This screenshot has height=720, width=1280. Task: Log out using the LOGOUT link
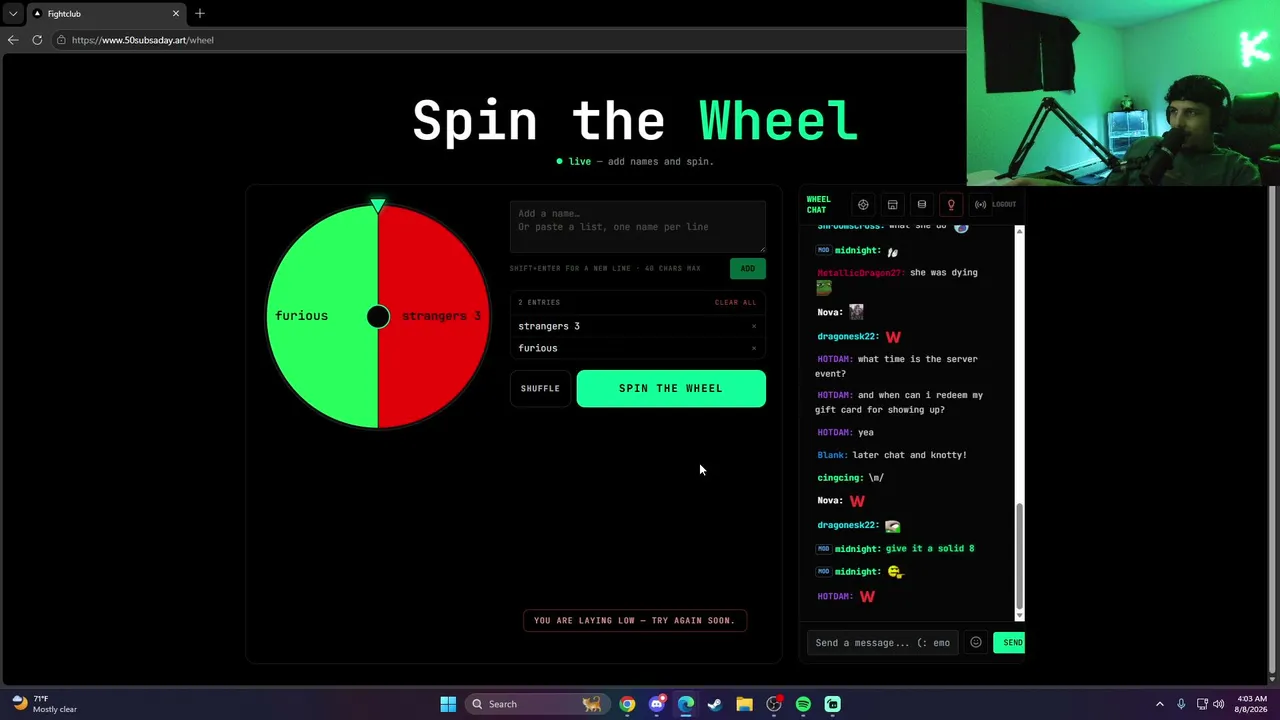click(x=1004, y=205)
